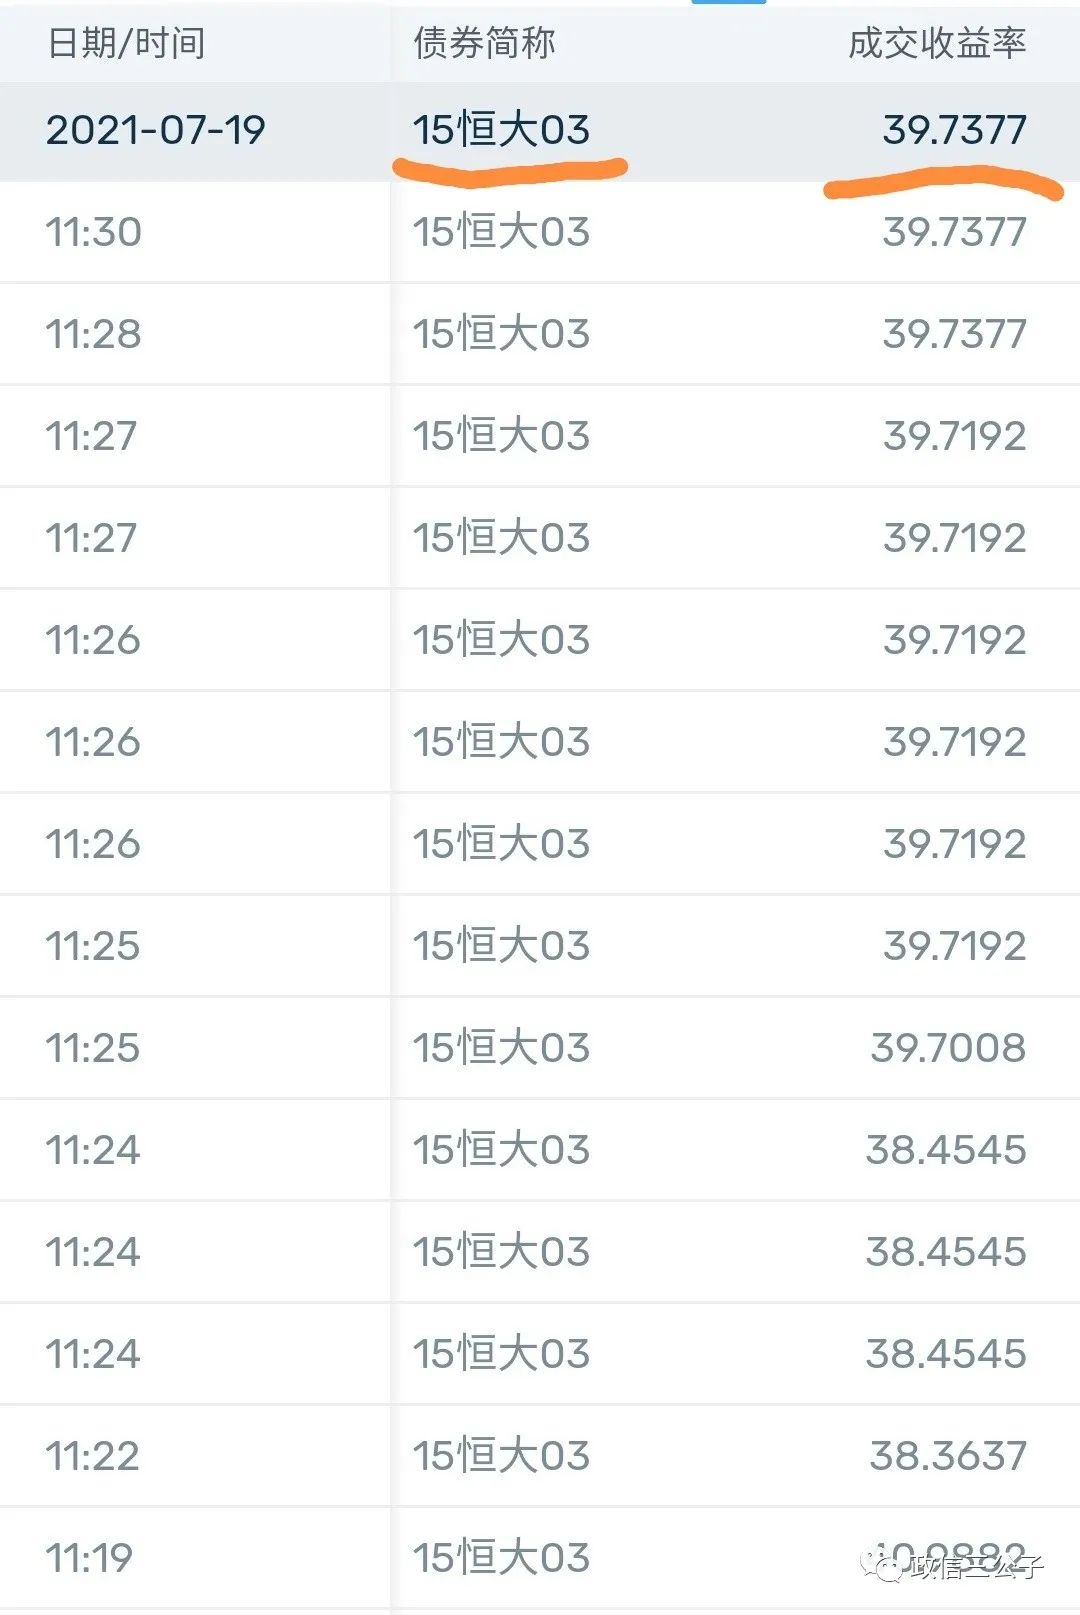Open underlined 15恒大03 in the 2021-07-19 row
The width and height of the screenshot is (1080, 1615).
pos(501,130)
